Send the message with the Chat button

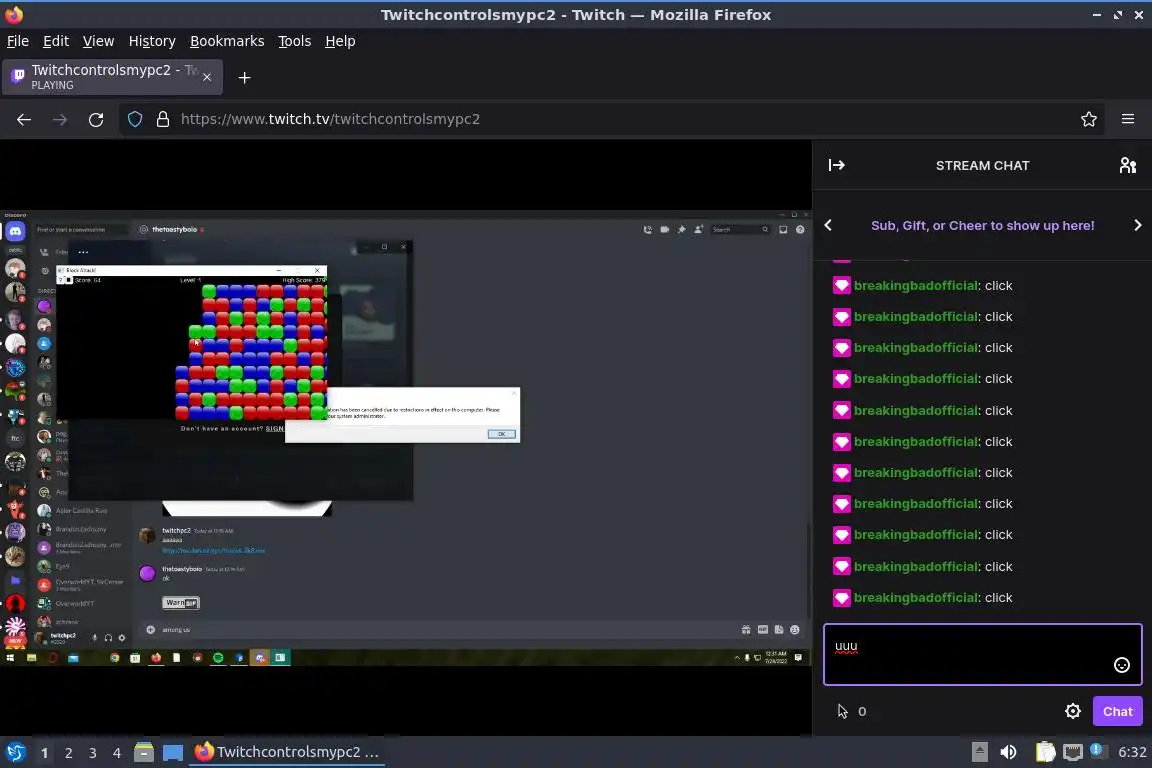coord(1117,711)
